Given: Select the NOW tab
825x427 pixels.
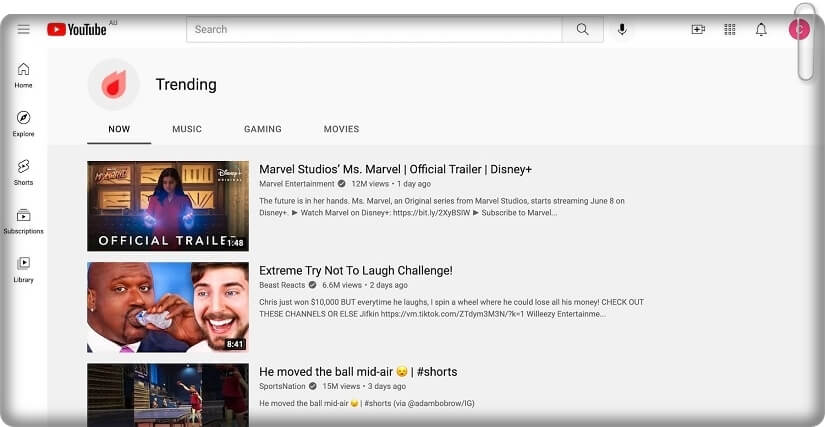Looking at the screenshot, I should [119, 129].
